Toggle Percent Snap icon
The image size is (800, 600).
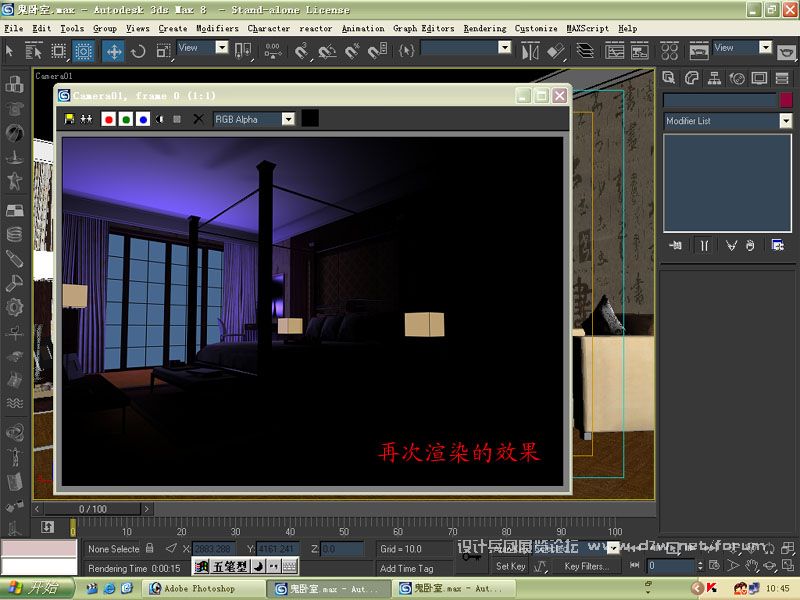coord(352,51)
